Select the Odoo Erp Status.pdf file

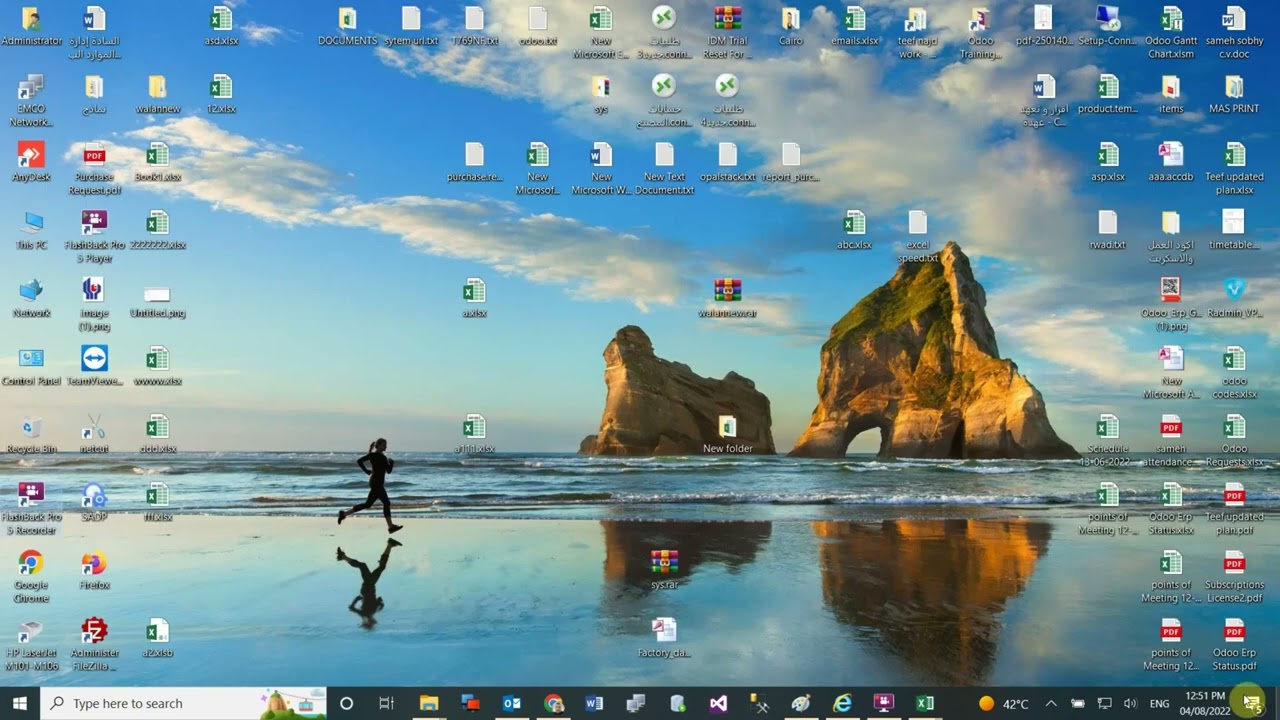tap(1234, 644)
